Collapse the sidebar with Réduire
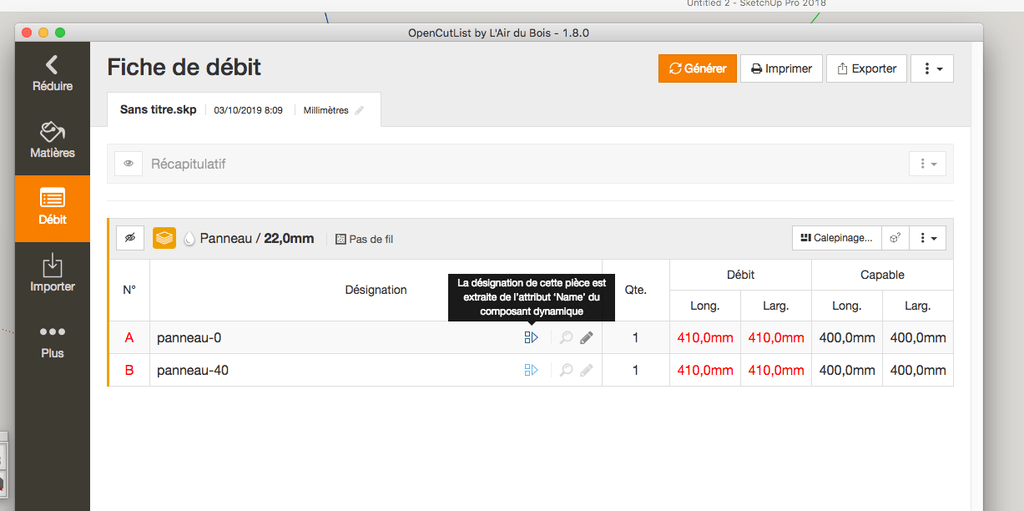 coord(52,74)
